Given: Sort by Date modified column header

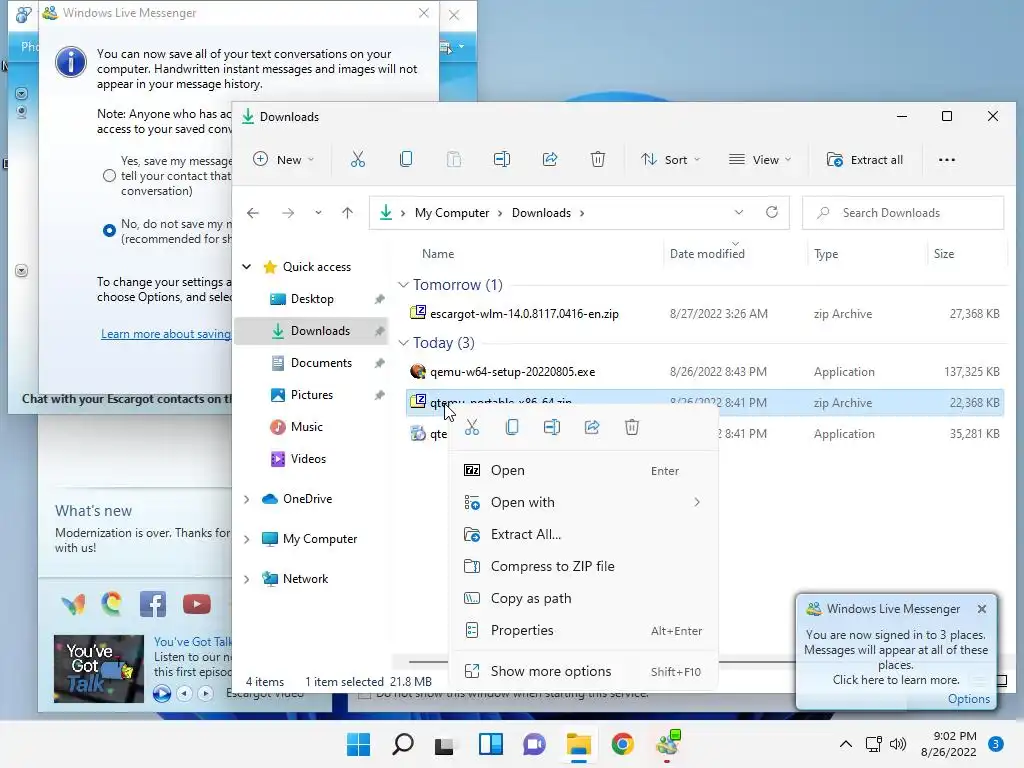Looking at the screenshot, I should tap(707, 254).
